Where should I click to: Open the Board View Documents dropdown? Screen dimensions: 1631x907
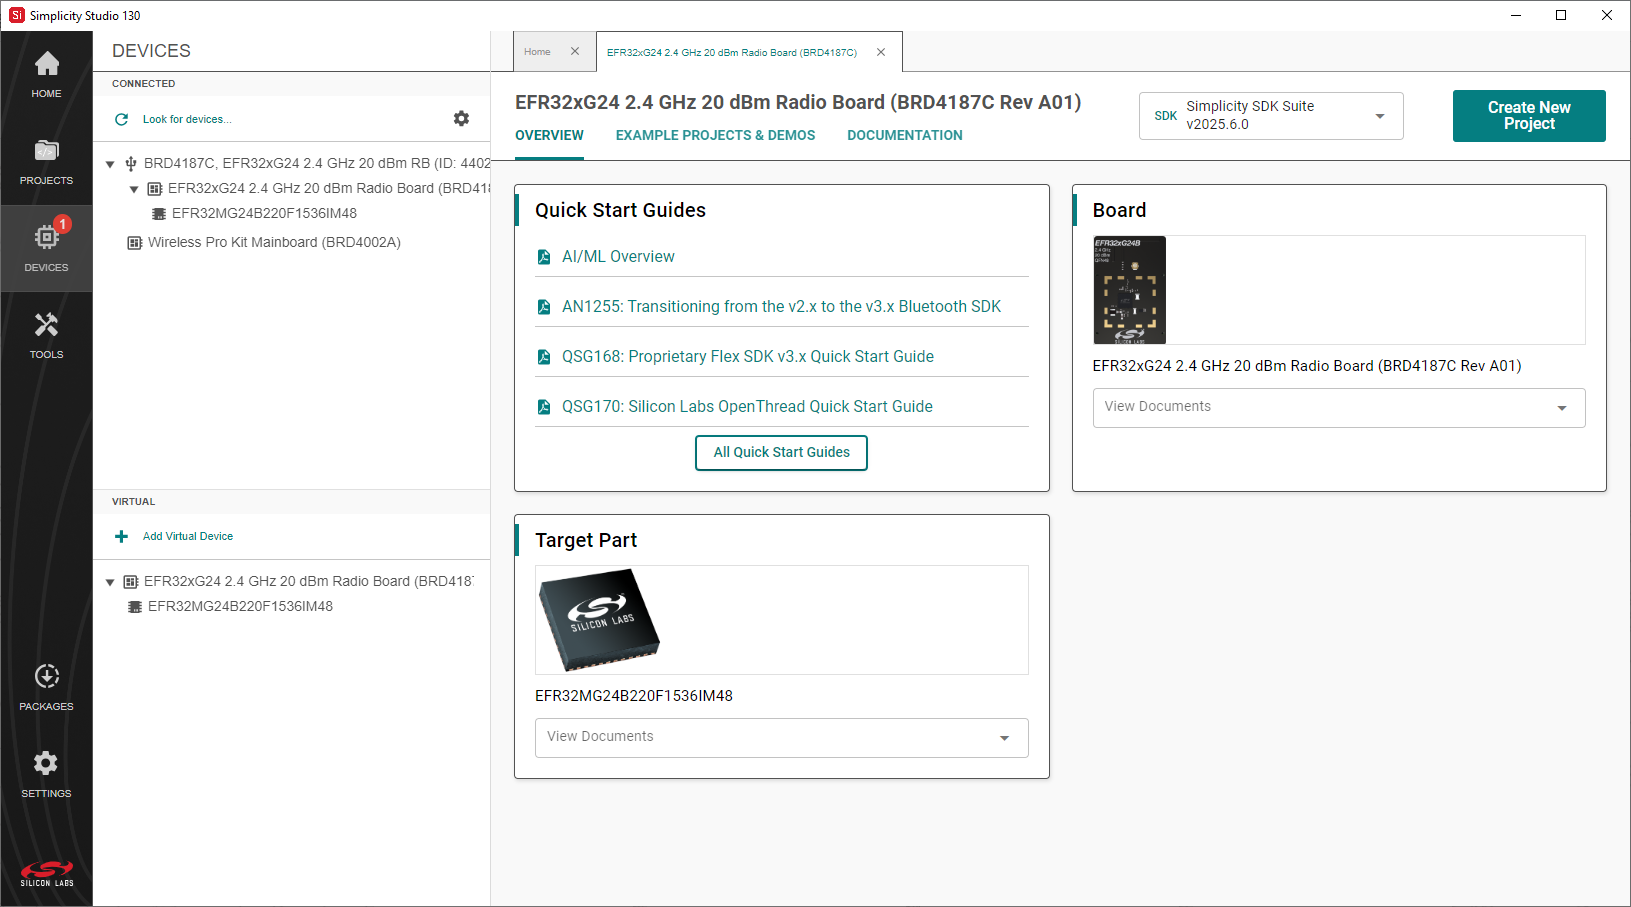point(1339,408)
